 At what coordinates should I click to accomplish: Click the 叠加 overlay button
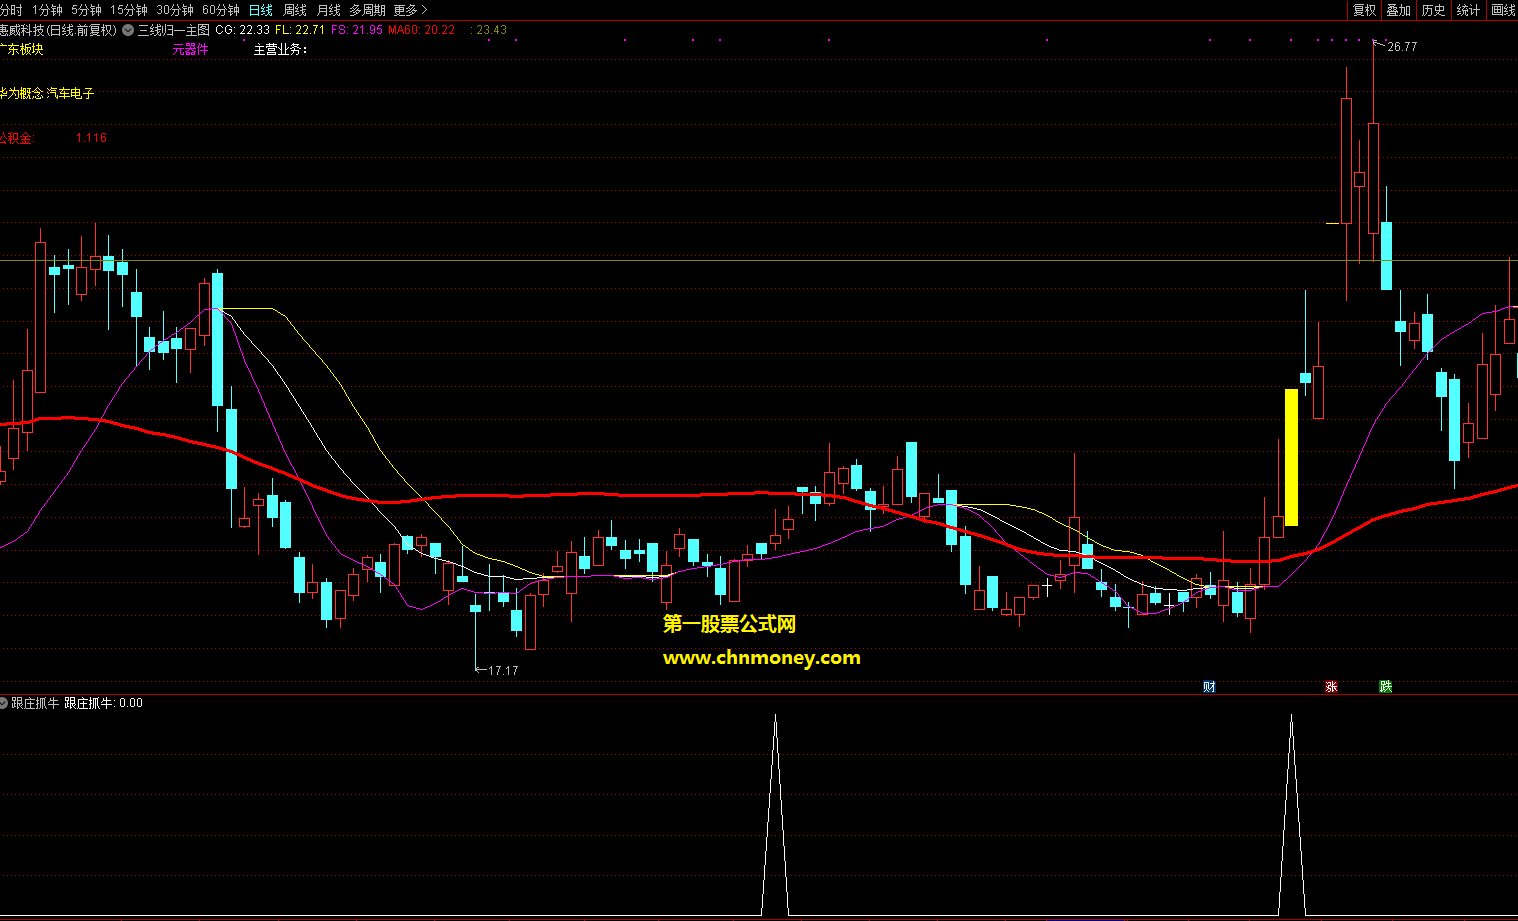tap(1399, 10)
